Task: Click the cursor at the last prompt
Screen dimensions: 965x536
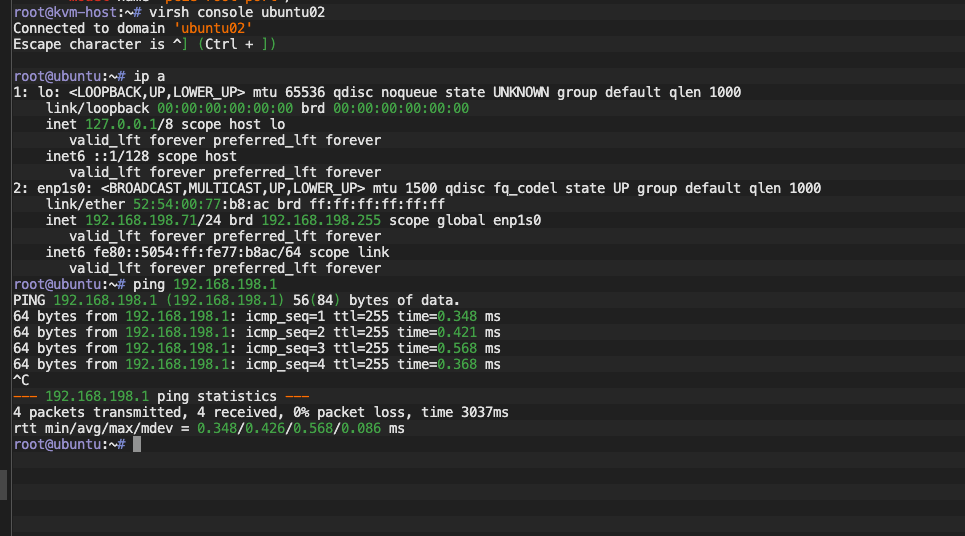Action: coord(137,444)
